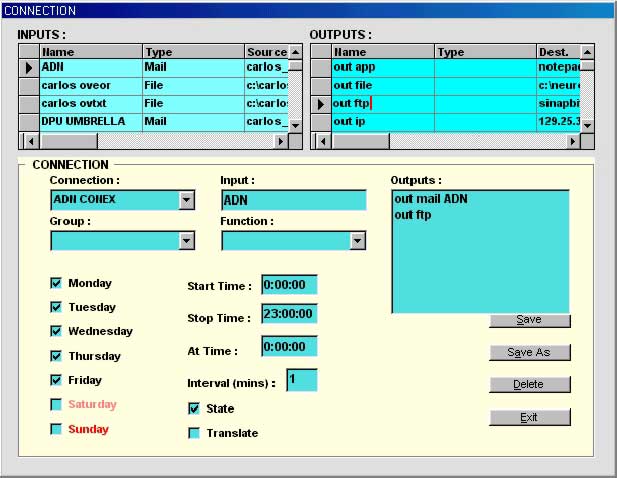Image resolution: width=617 pixels, height=478 pixels.
Task: Open the Connection dropdown list
Action: [186, 200]
